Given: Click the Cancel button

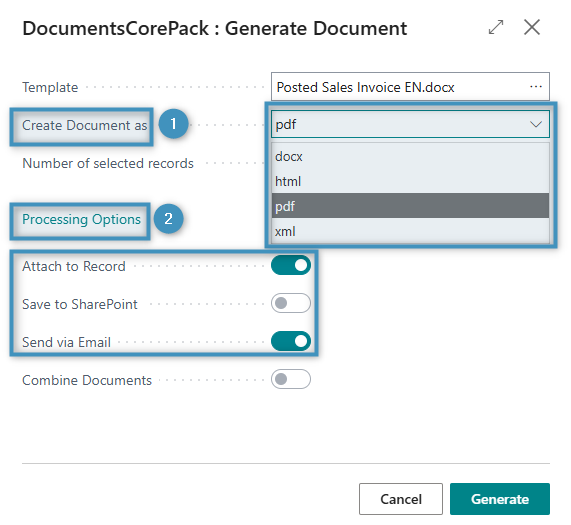Looking at the screenshot, I should pos(401,499).
